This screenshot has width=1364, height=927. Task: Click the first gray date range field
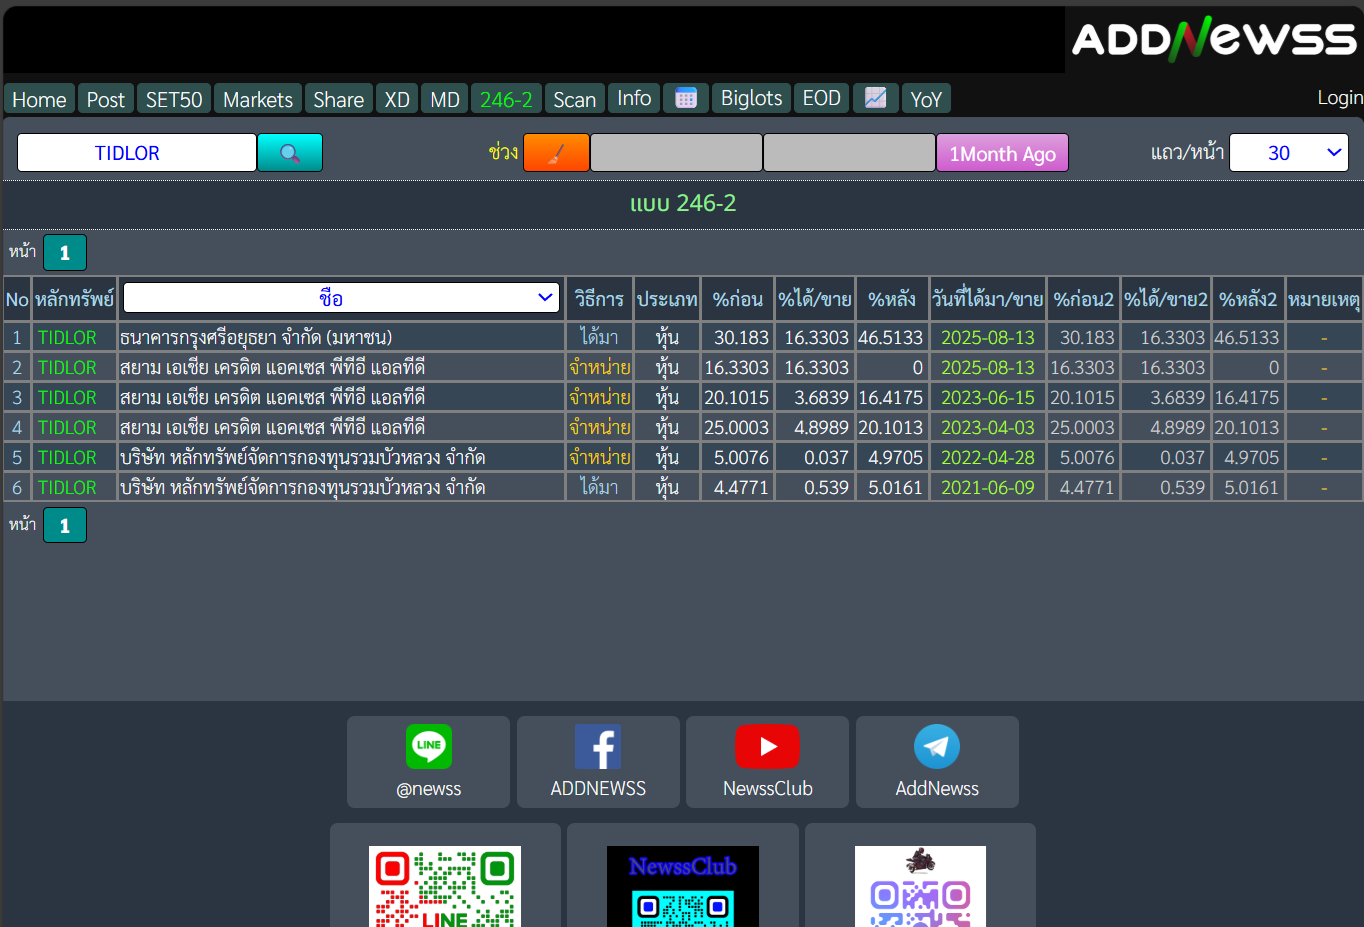pyautogui.click(x=676, y=153)
